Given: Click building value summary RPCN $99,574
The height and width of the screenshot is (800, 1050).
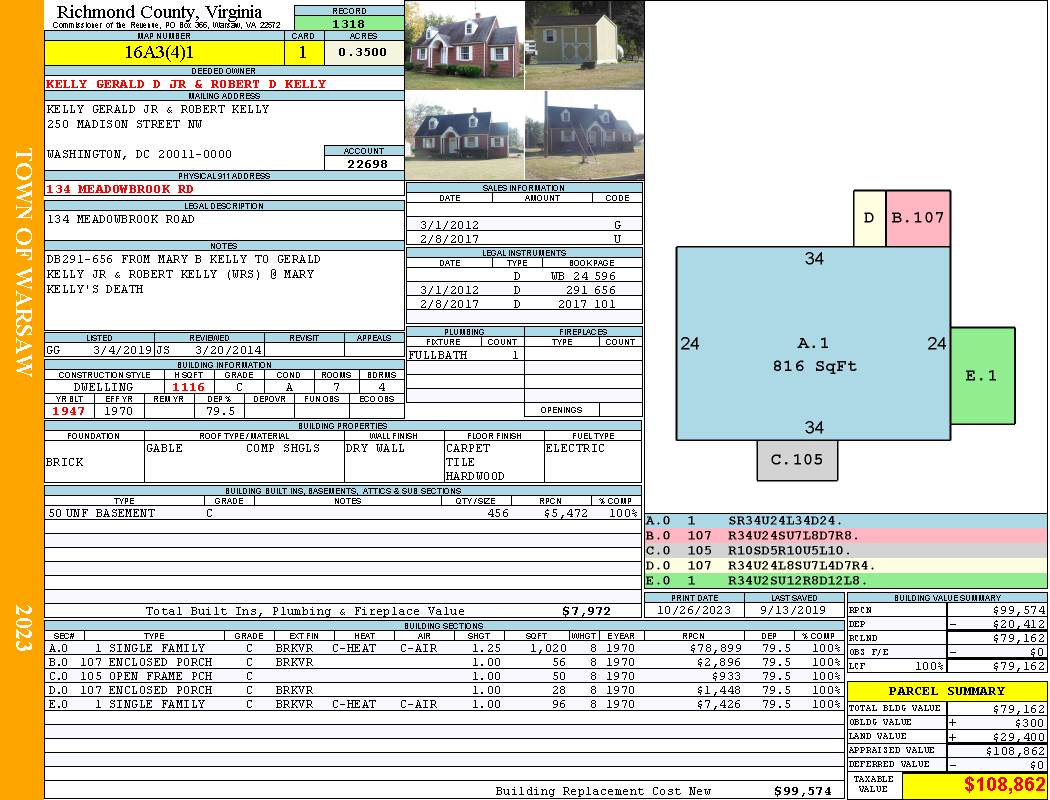Looking at the screenshot, I should (x=1019, y=611).
